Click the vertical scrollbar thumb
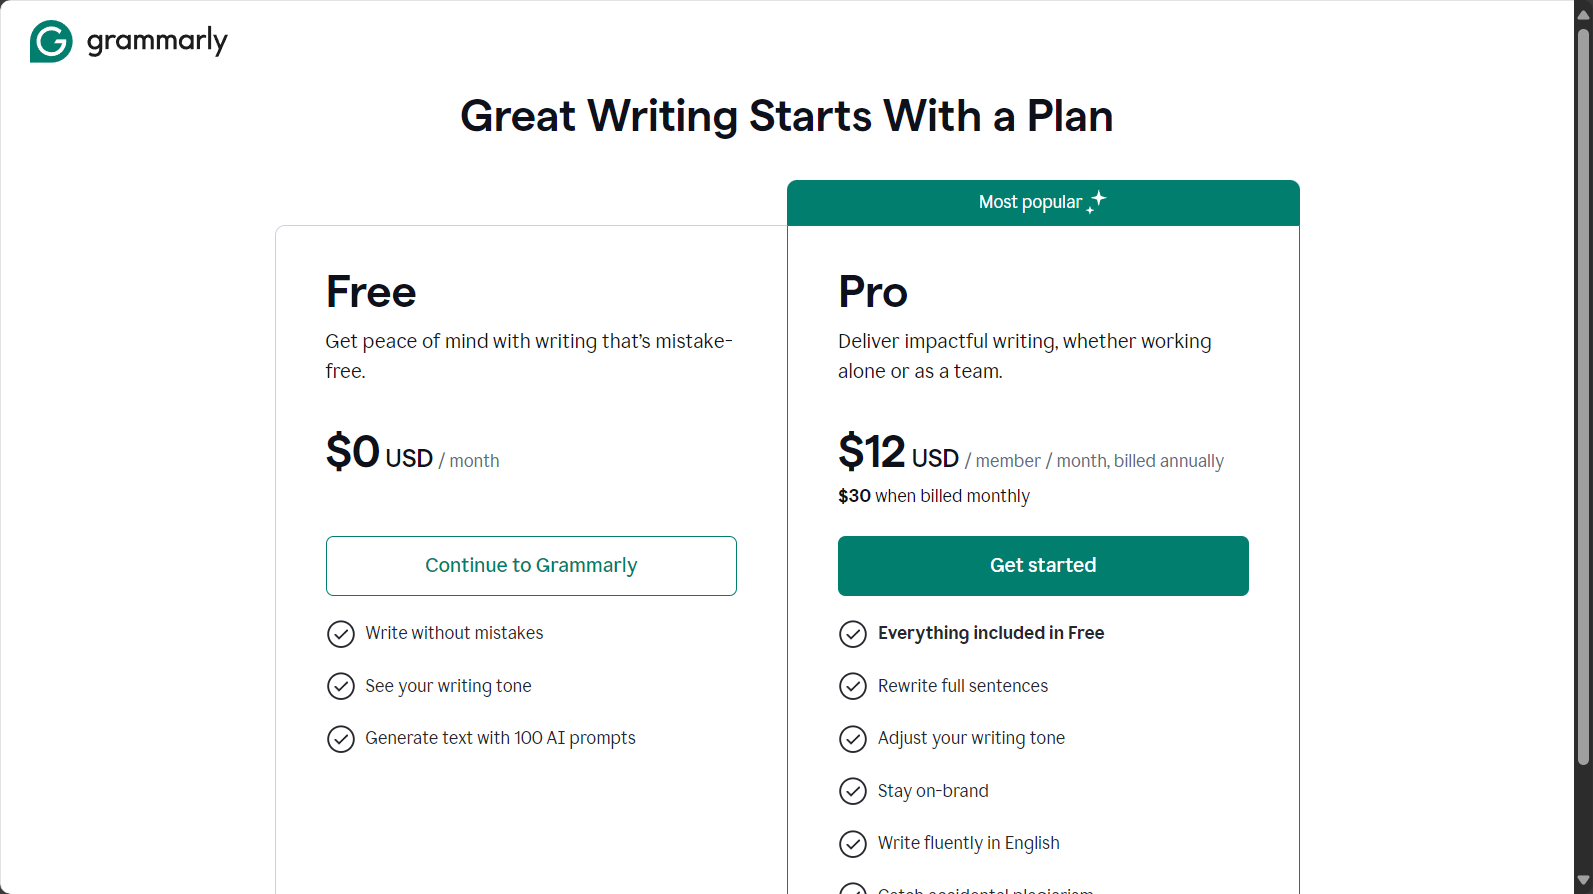 1583,397
